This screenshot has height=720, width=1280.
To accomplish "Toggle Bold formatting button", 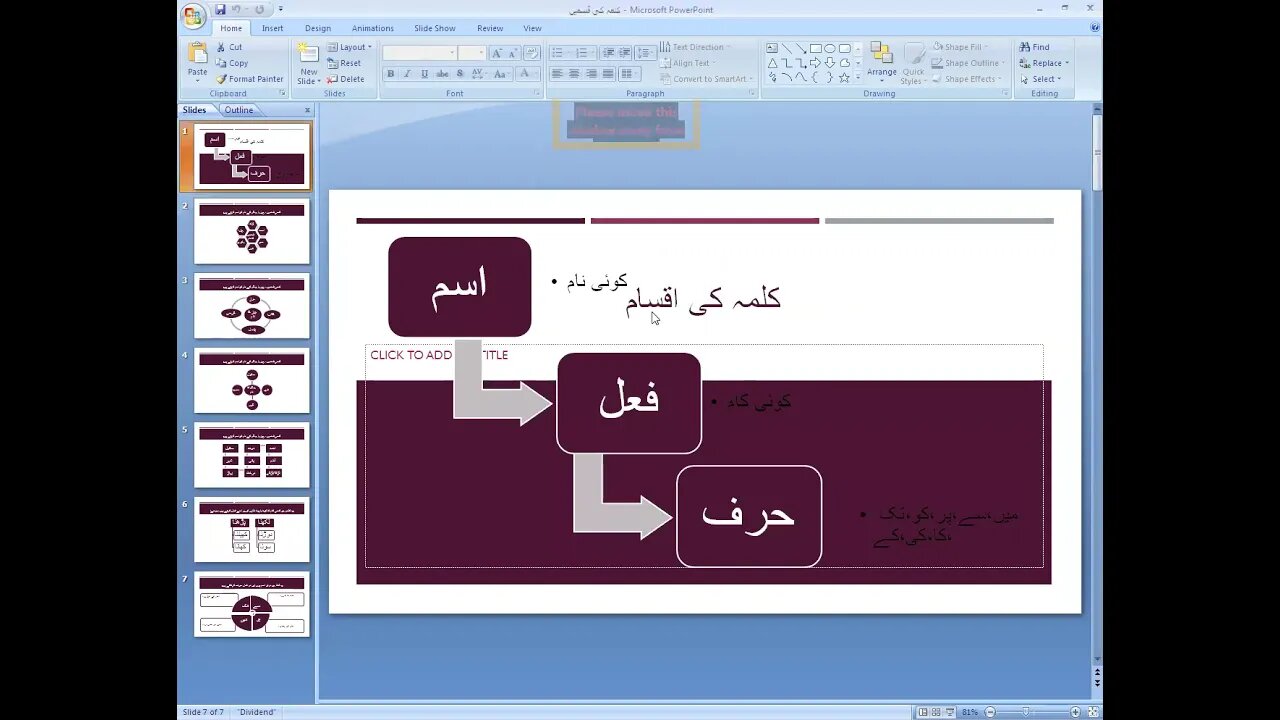I will (390, 74).
